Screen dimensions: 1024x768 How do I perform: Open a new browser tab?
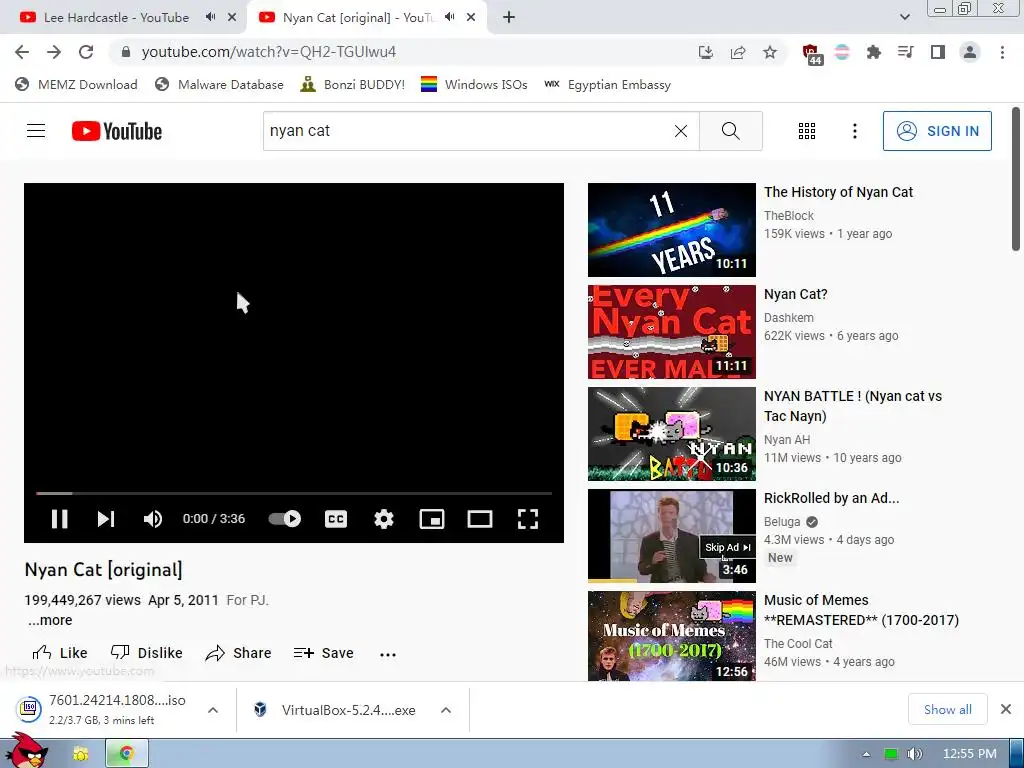point(509,18)
